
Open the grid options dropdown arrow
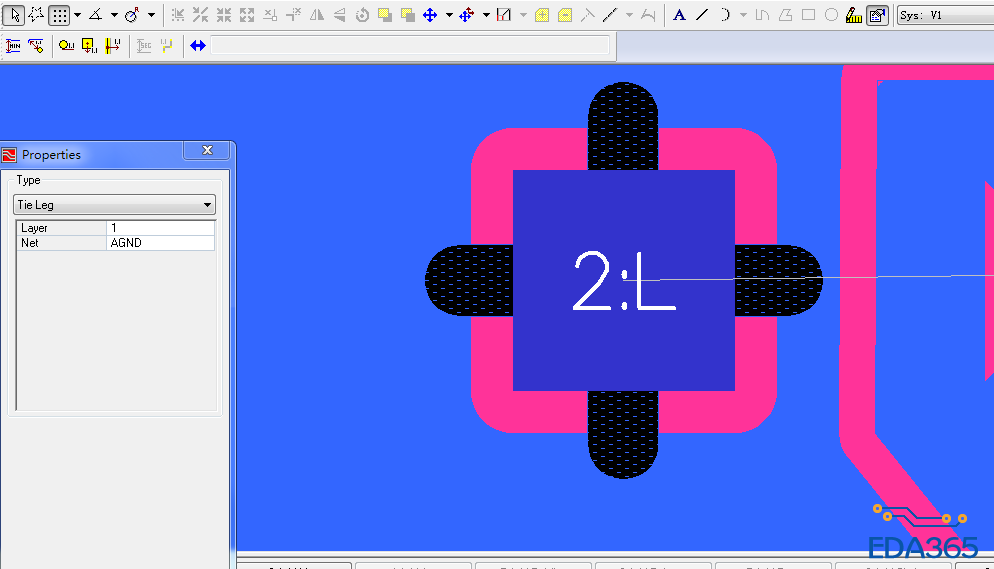coord(77,15)
